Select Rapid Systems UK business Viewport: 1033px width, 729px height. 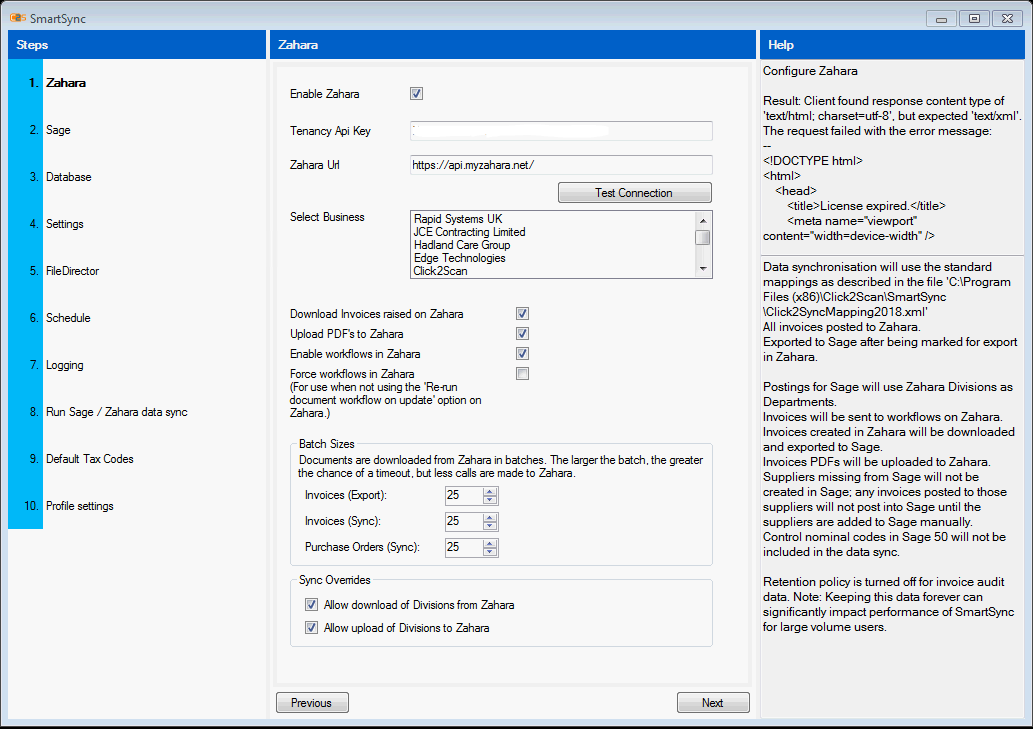(458, 219)
